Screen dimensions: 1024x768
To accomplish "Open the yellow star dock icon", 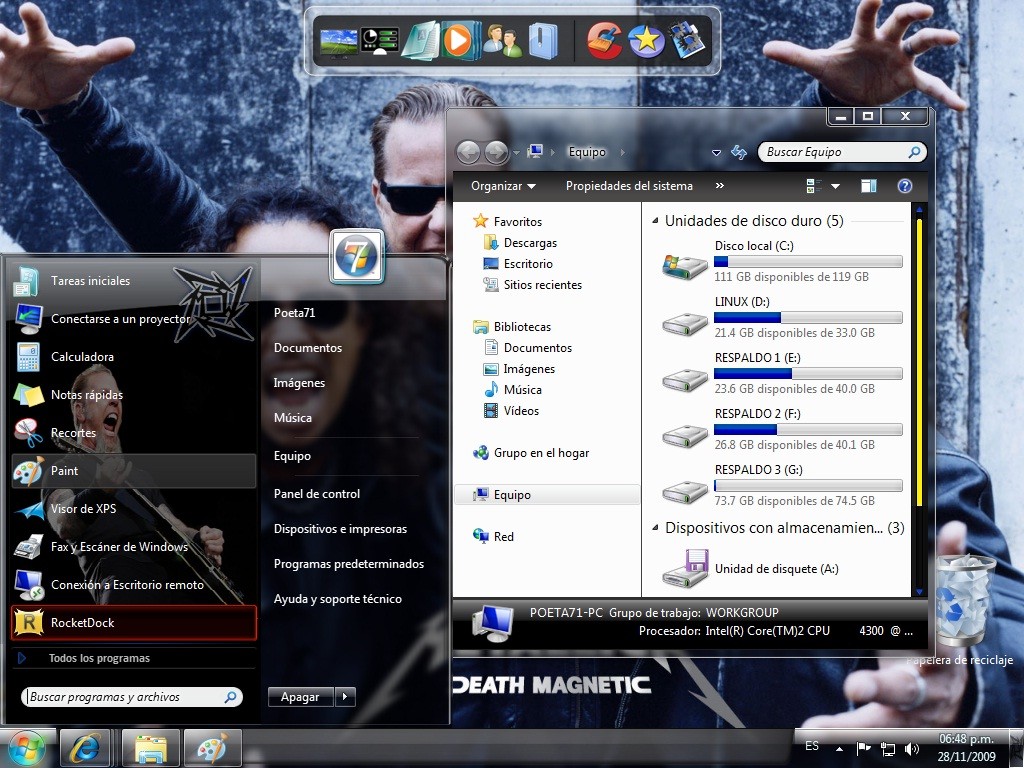I will pyautogui.click(x=646, y=41).
